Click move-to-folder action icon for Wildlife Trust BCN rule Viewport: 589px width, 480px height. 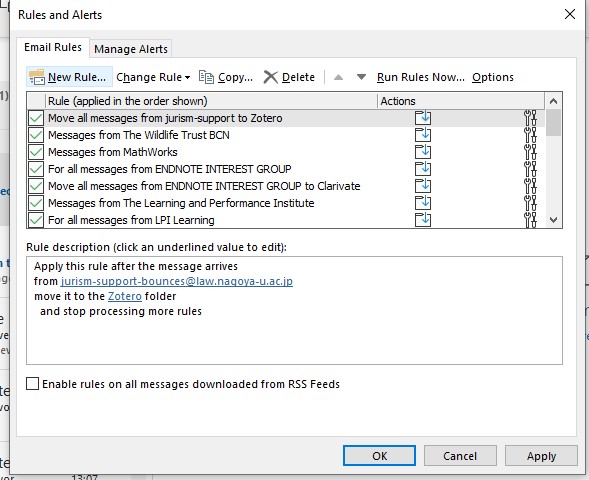tap(423, 135)
